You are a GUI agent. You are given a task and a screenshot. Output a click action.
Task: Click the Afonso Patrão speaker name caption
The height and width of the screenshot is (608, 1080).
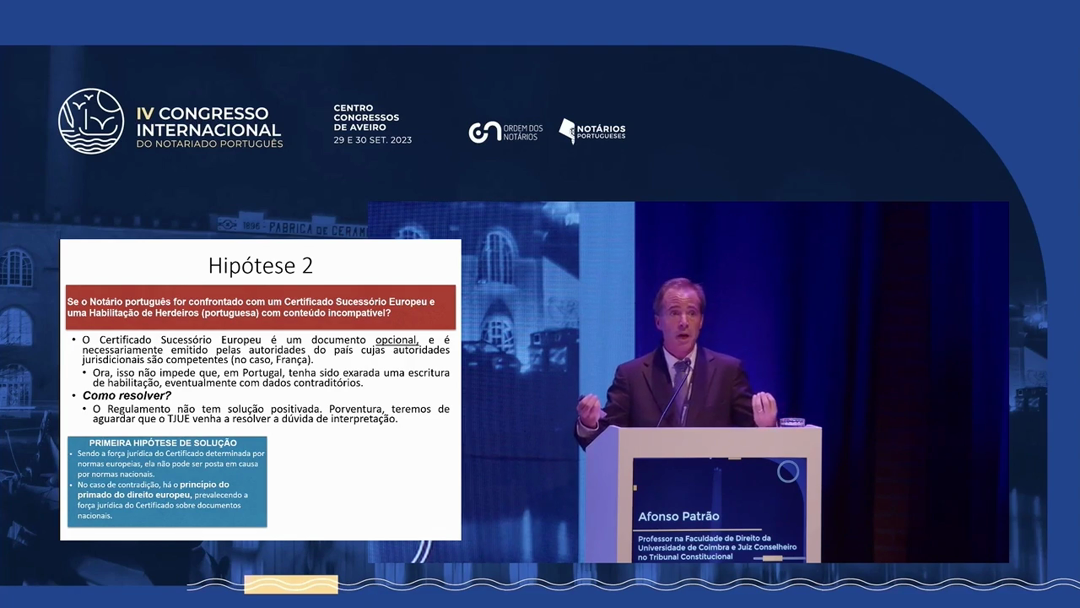coord(678,516)
